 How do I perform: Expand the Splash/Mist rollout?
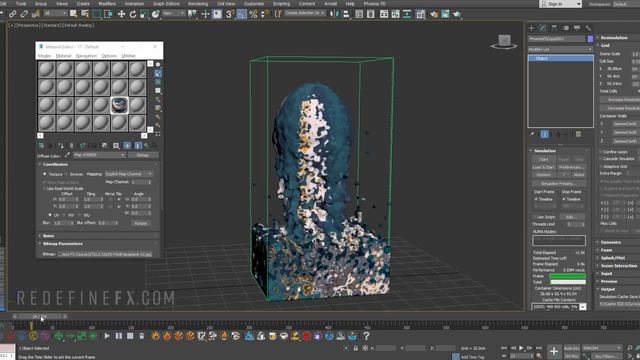tap(613, 258)
